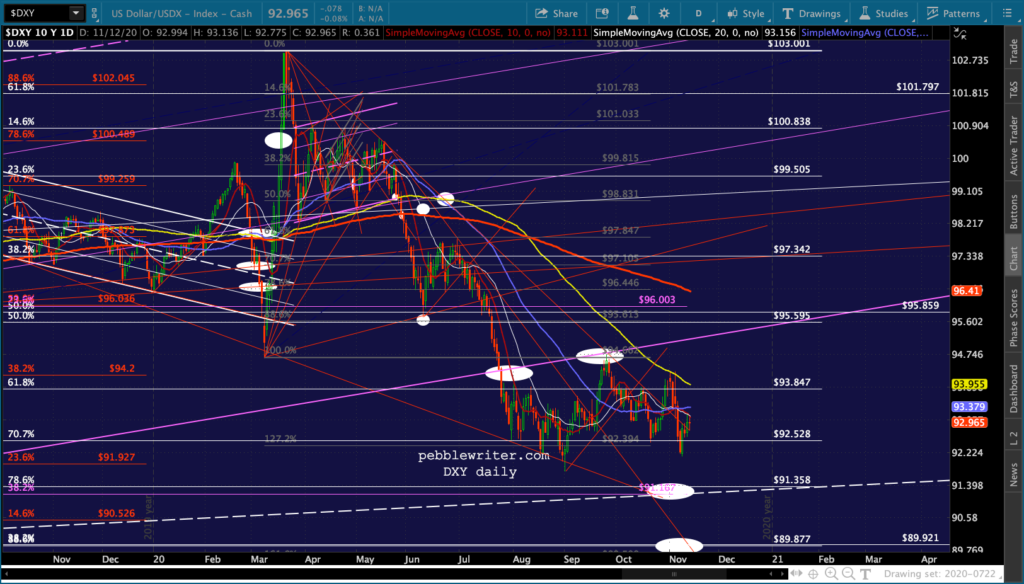Click the red $90.526 retracement label
This screenshot has width=1024, height=584.
click(116, 513)
